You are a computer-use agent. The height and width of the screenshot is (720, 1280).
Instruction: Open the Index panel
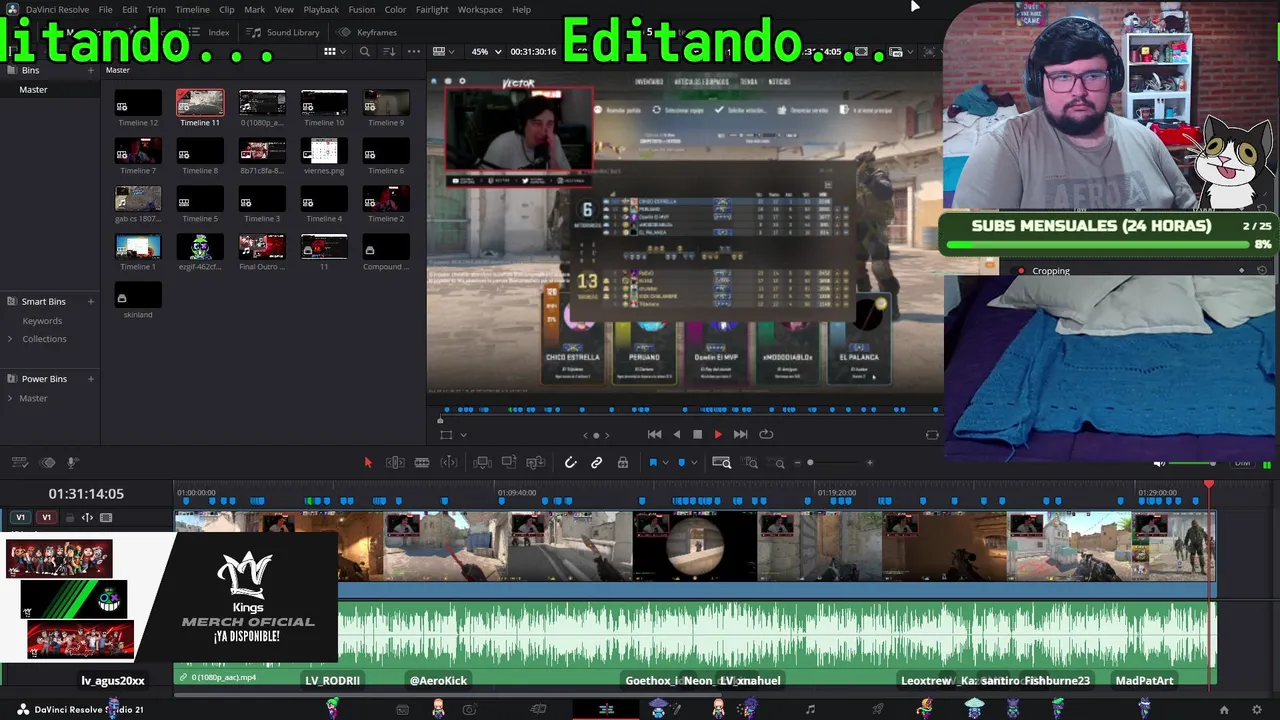[x=210, y=32]
